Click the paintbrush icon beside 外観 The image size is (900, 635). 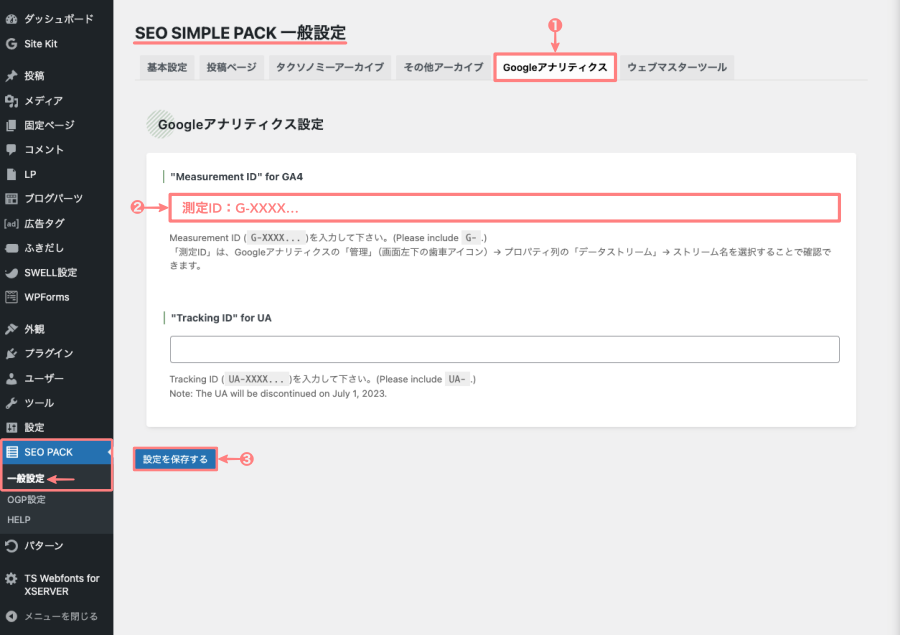[11, 329]
